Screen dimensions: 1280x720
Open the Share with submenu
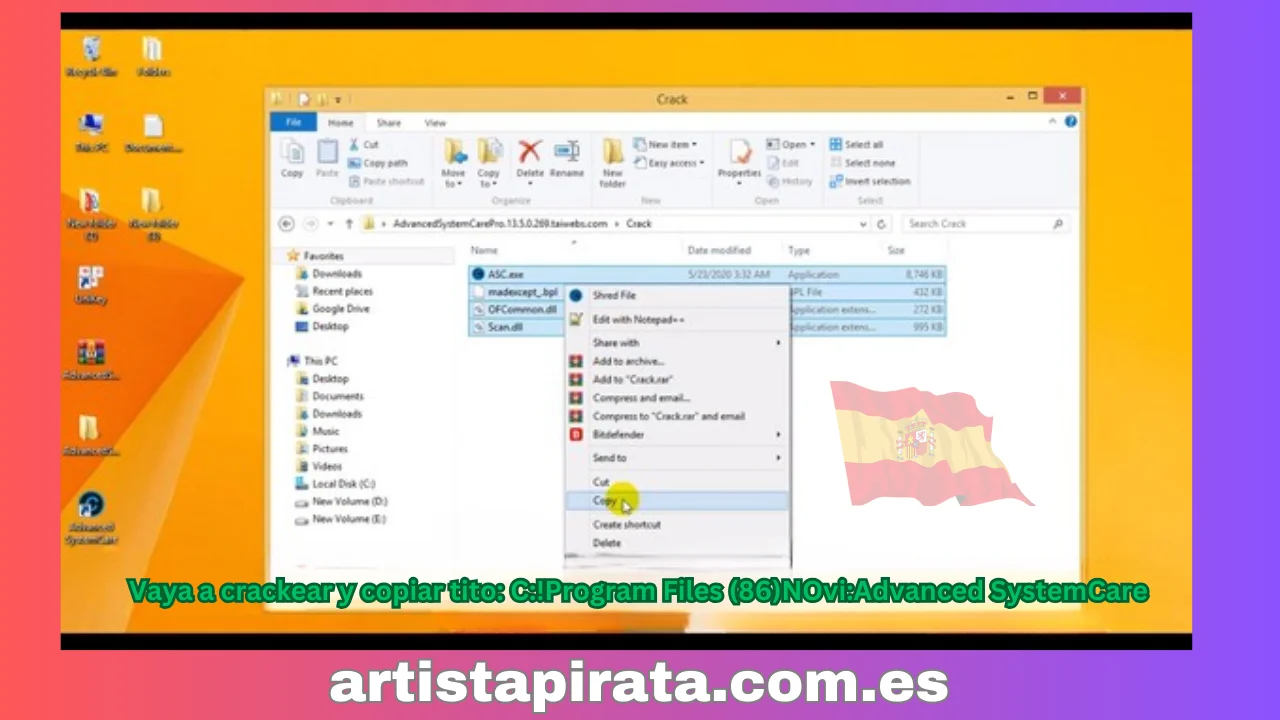click(677, 343)
